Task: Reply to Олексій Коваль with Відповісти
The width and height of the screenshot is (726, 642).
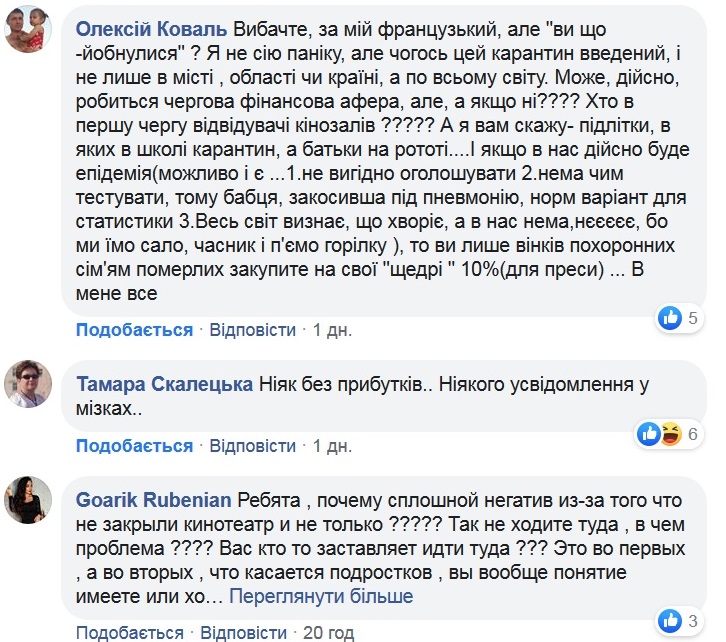Action: [x=253, y=330]
